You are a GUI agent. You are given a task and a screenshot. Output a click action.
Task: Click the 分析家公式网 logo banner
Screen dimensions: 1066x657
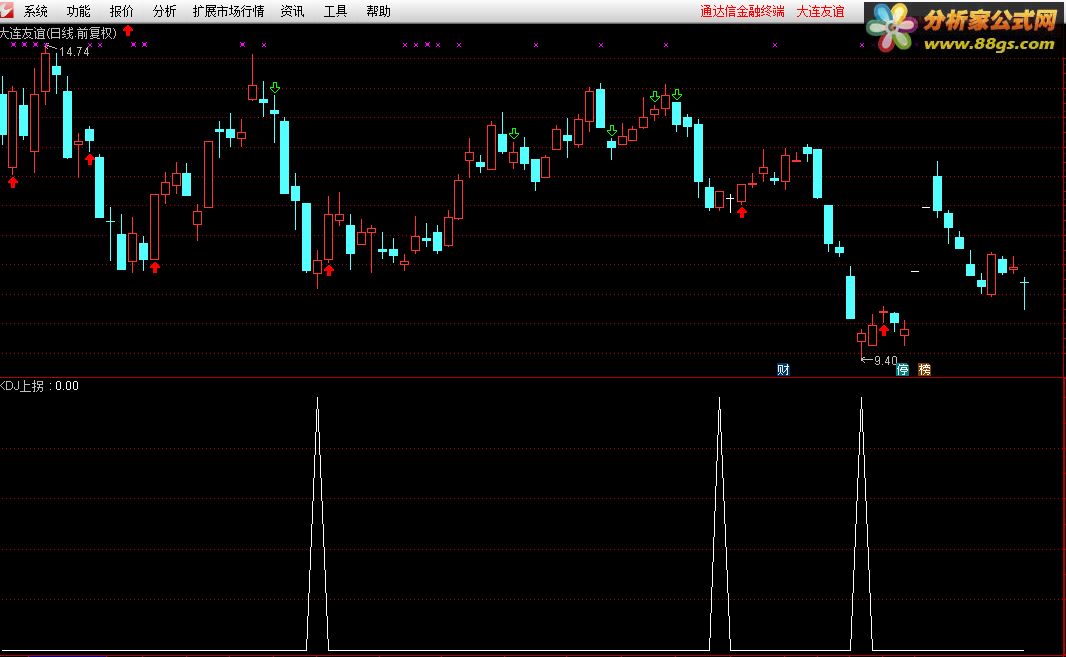pyautogui.click(x=963, y=27)
